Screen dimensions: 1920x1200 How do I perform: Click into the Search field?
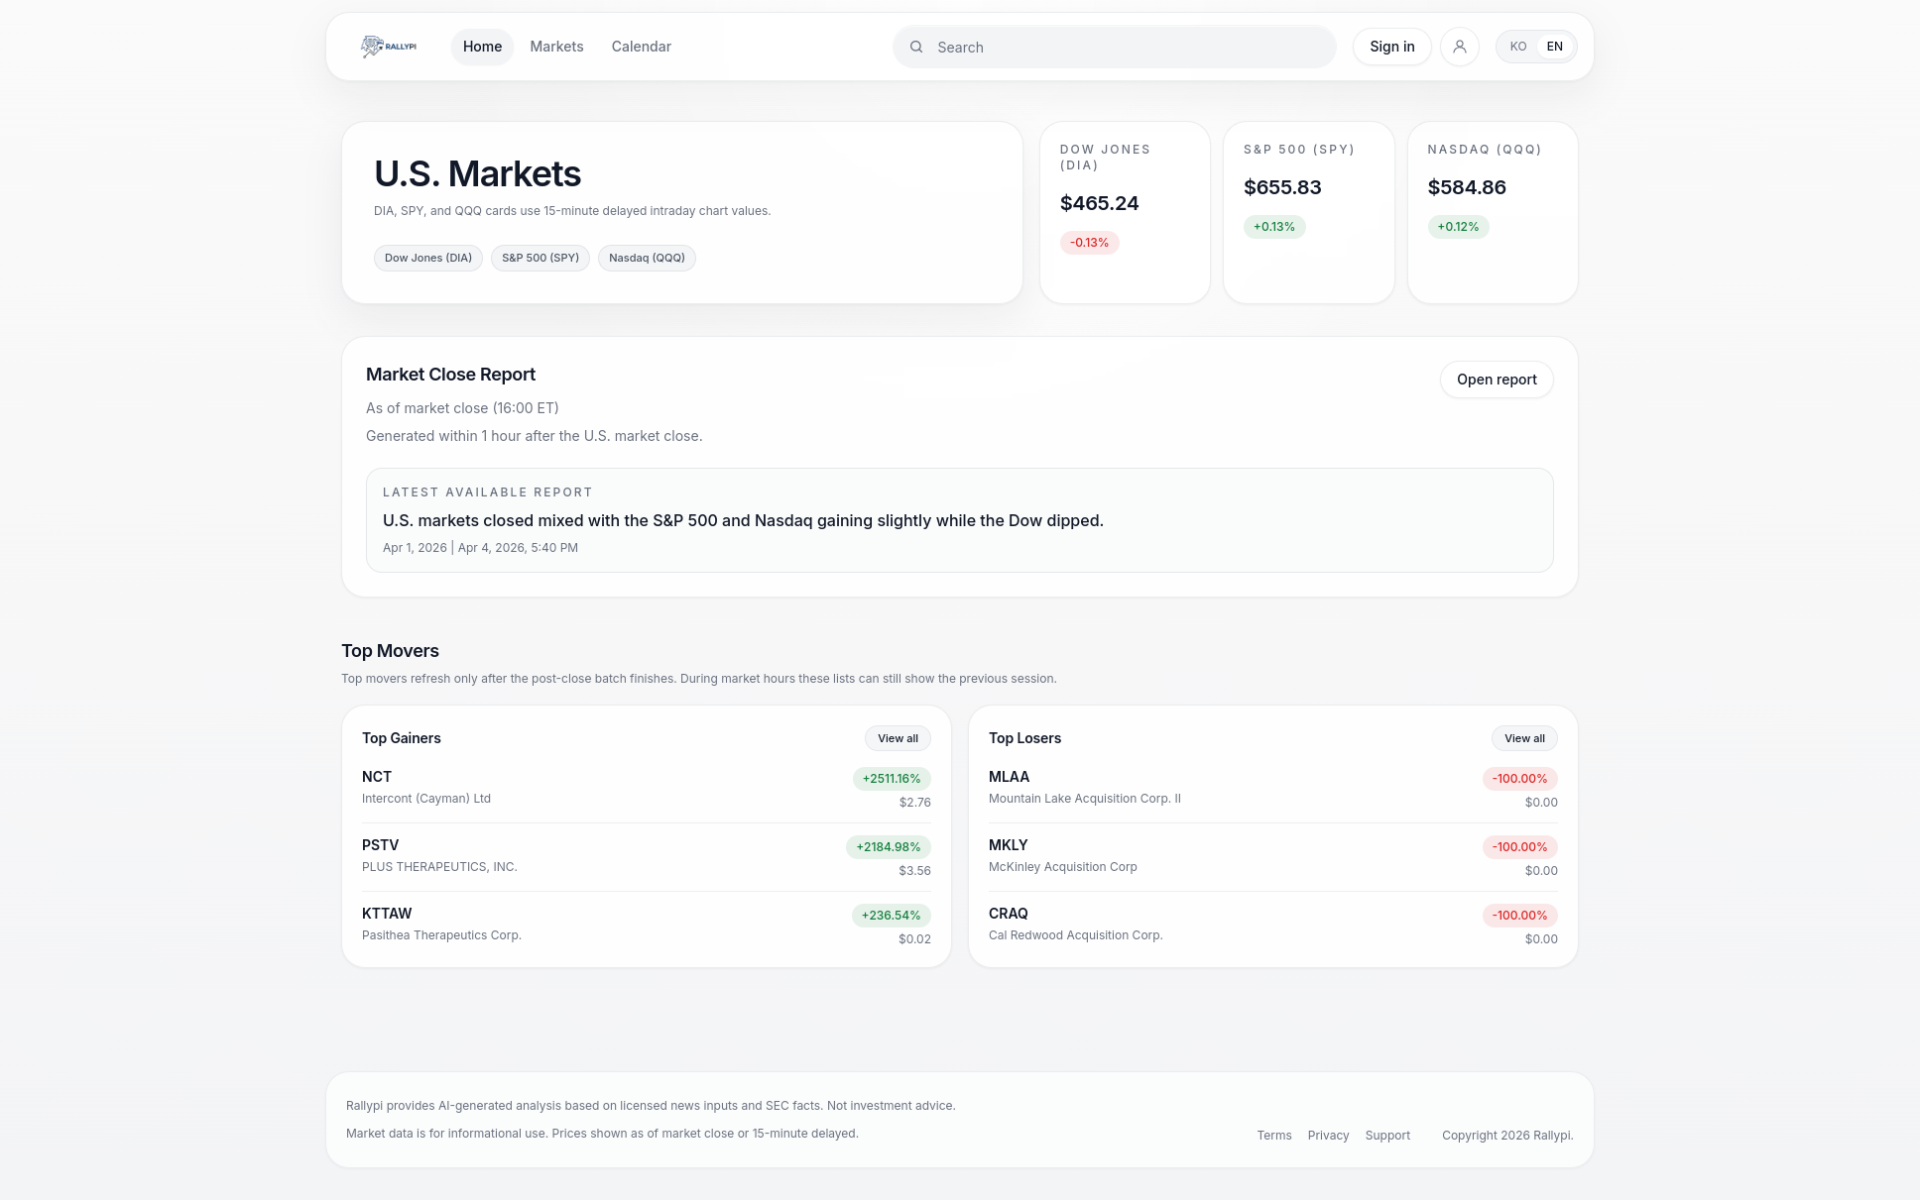(x=1120, y=47)
